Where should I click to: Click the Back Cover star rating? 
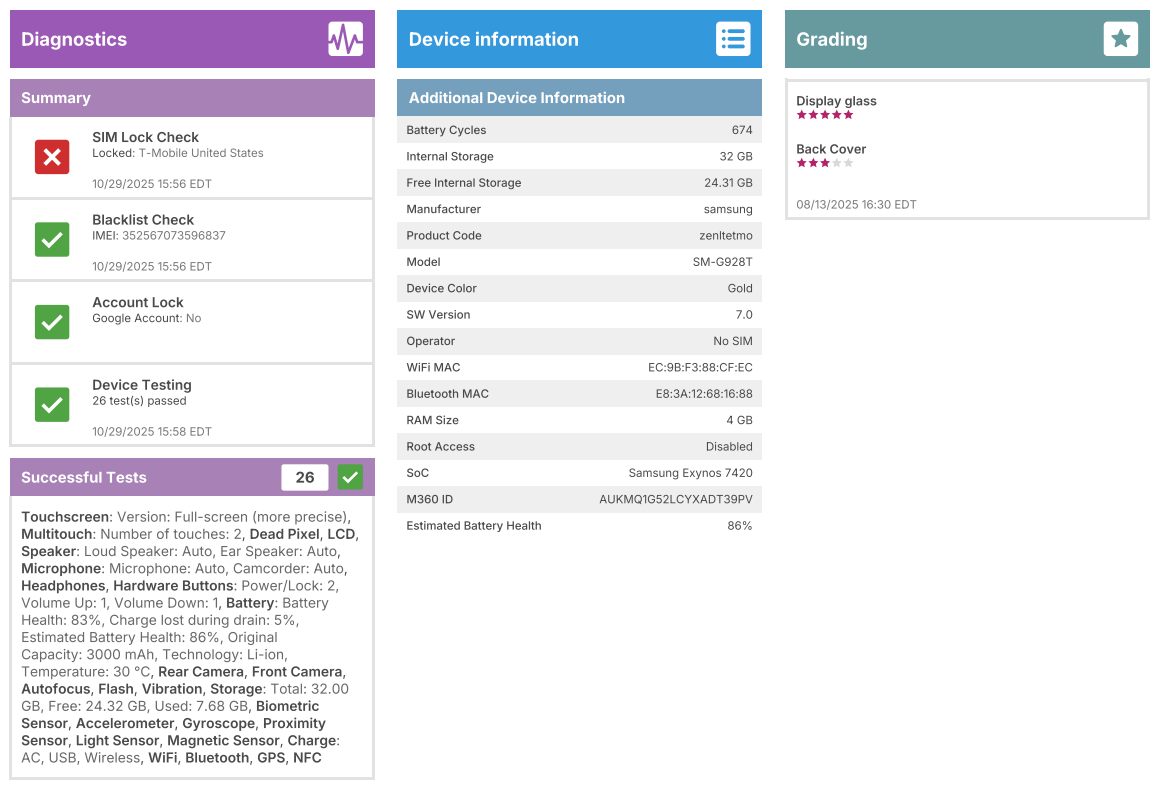[x=825, y=163]
